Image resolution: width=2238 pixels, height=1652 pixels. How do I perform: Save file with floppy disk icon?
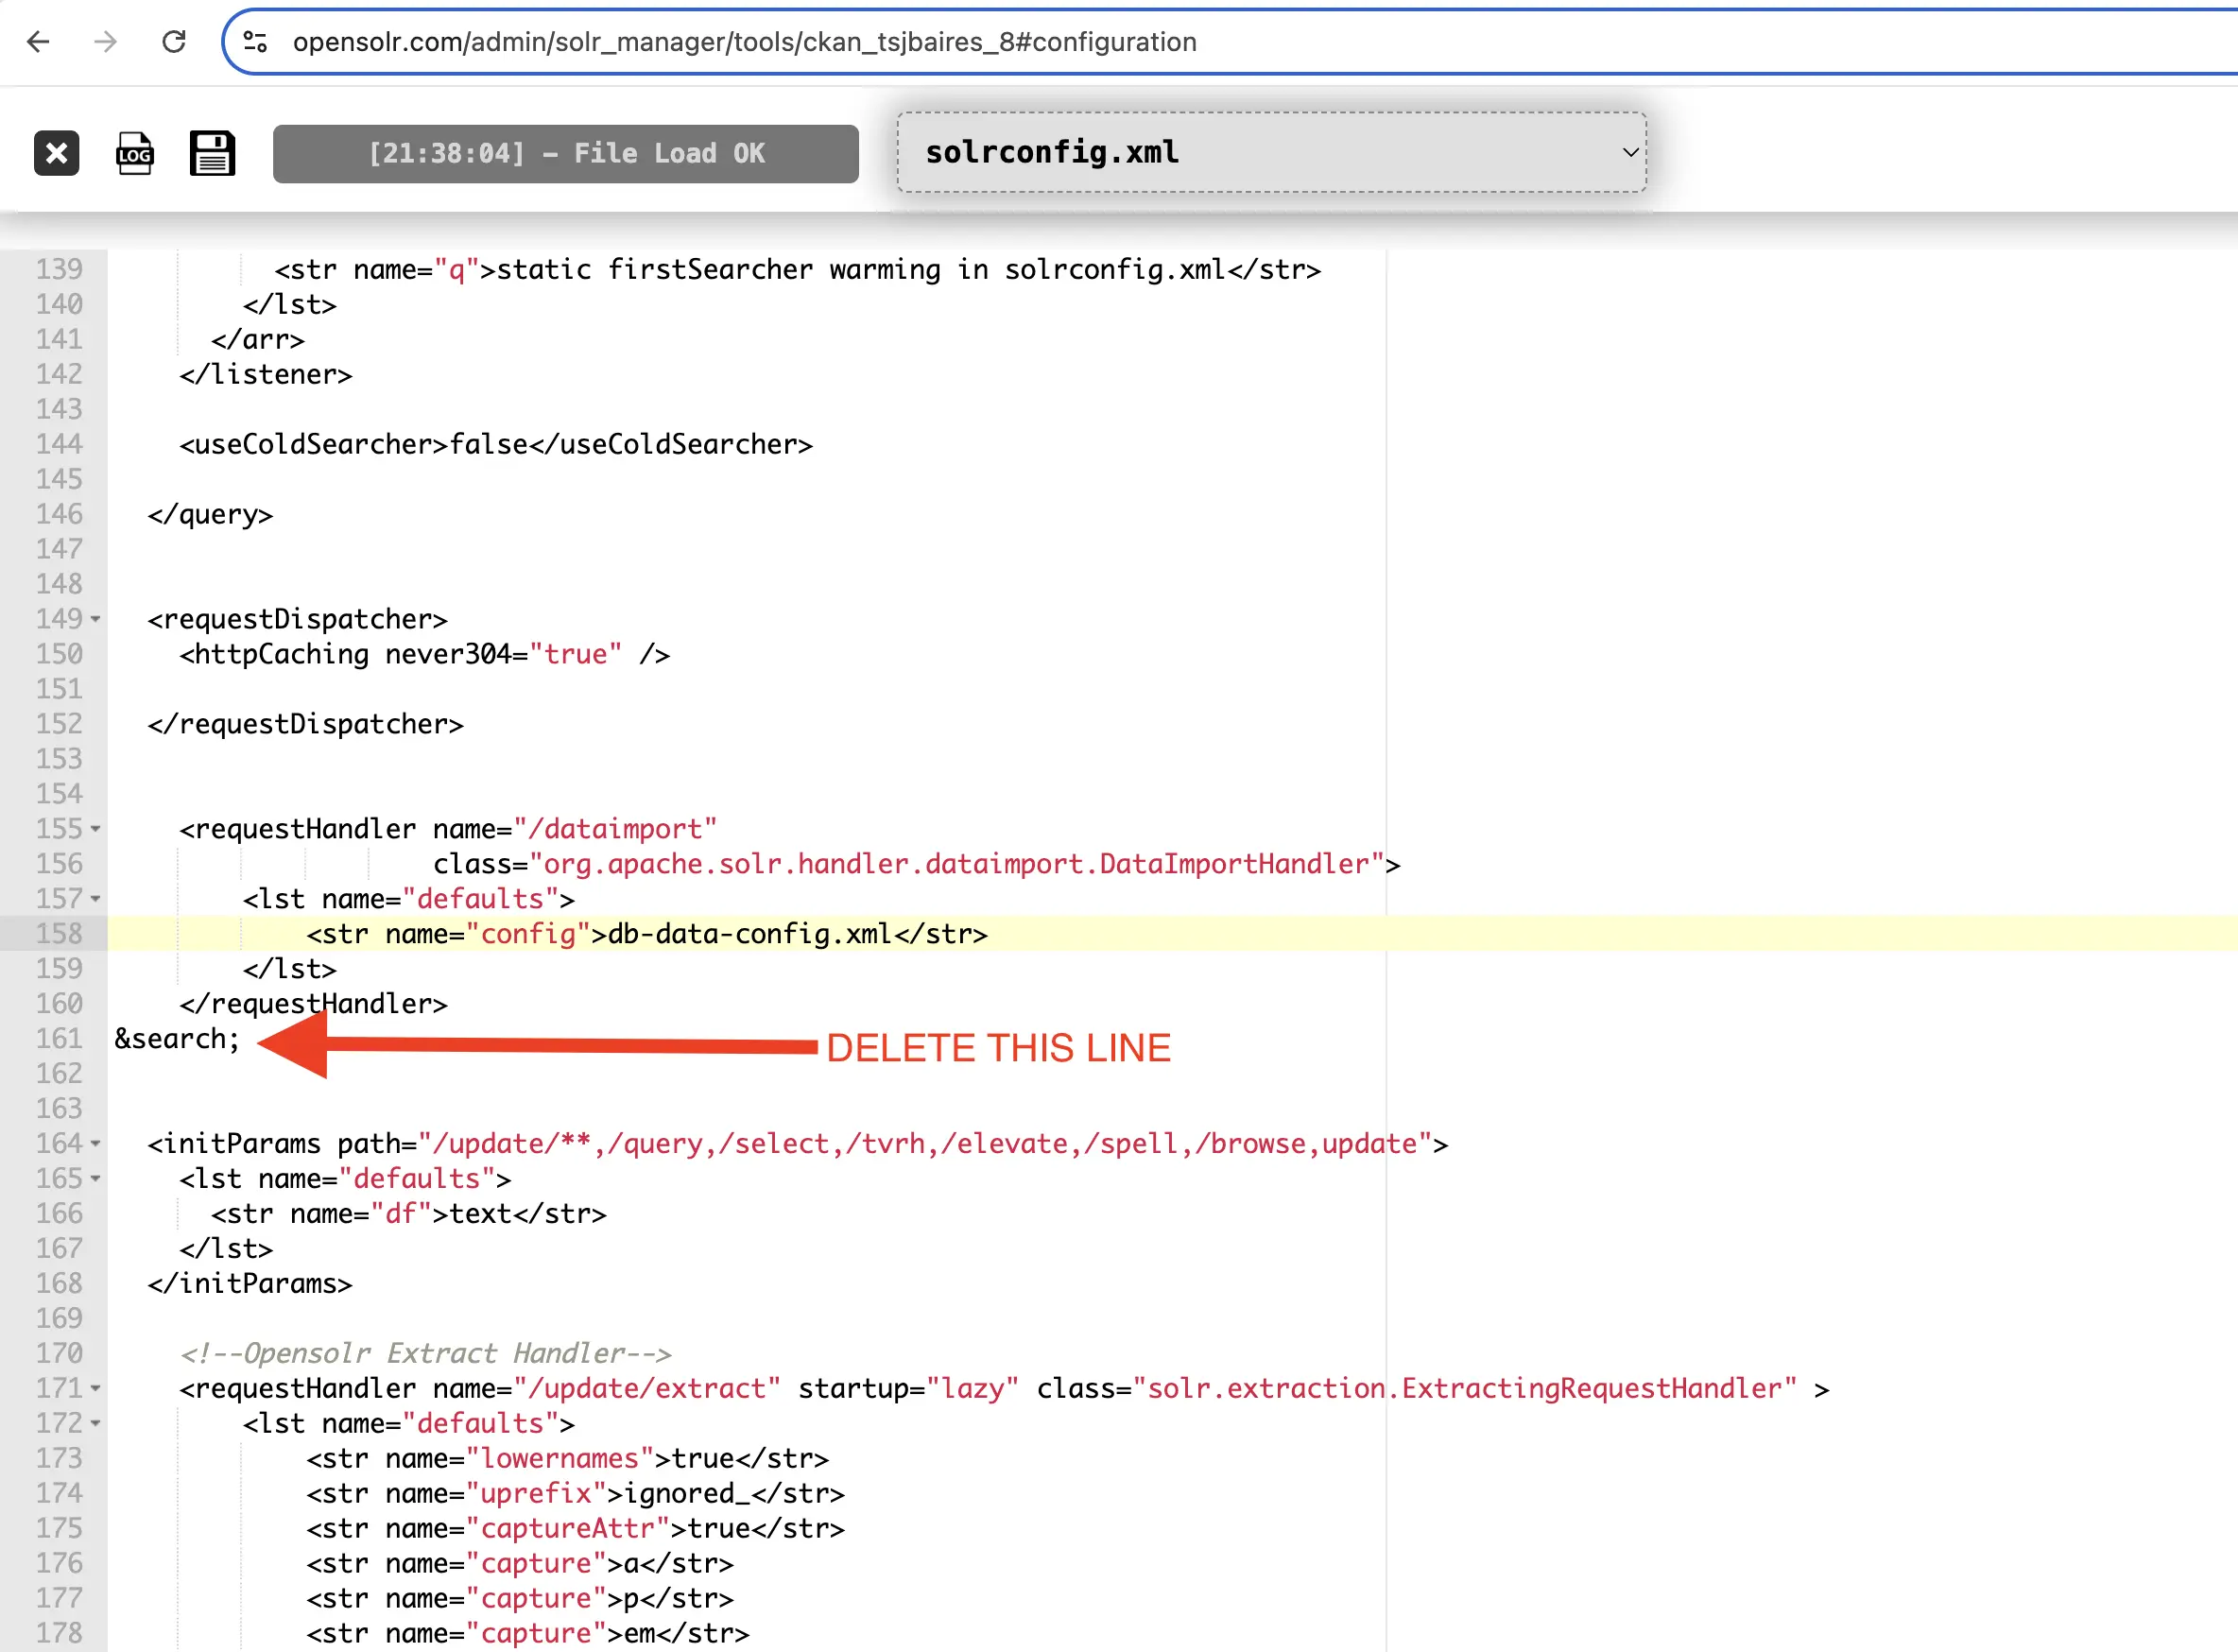click(212, 153)
